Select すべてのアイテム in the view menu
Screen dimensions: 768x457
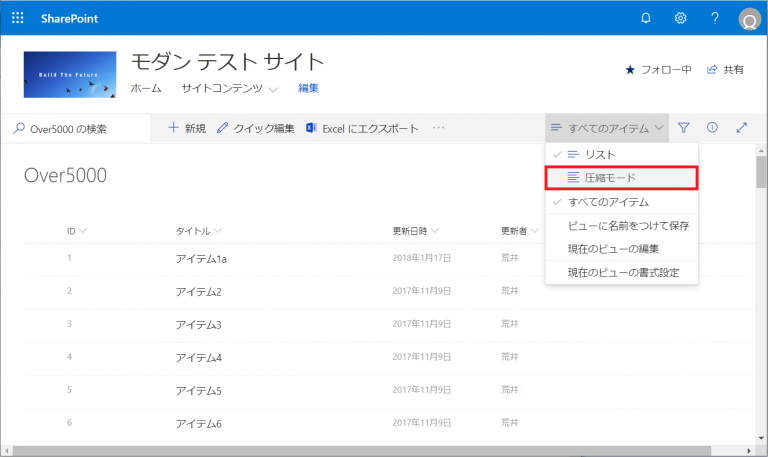[622, 202]
